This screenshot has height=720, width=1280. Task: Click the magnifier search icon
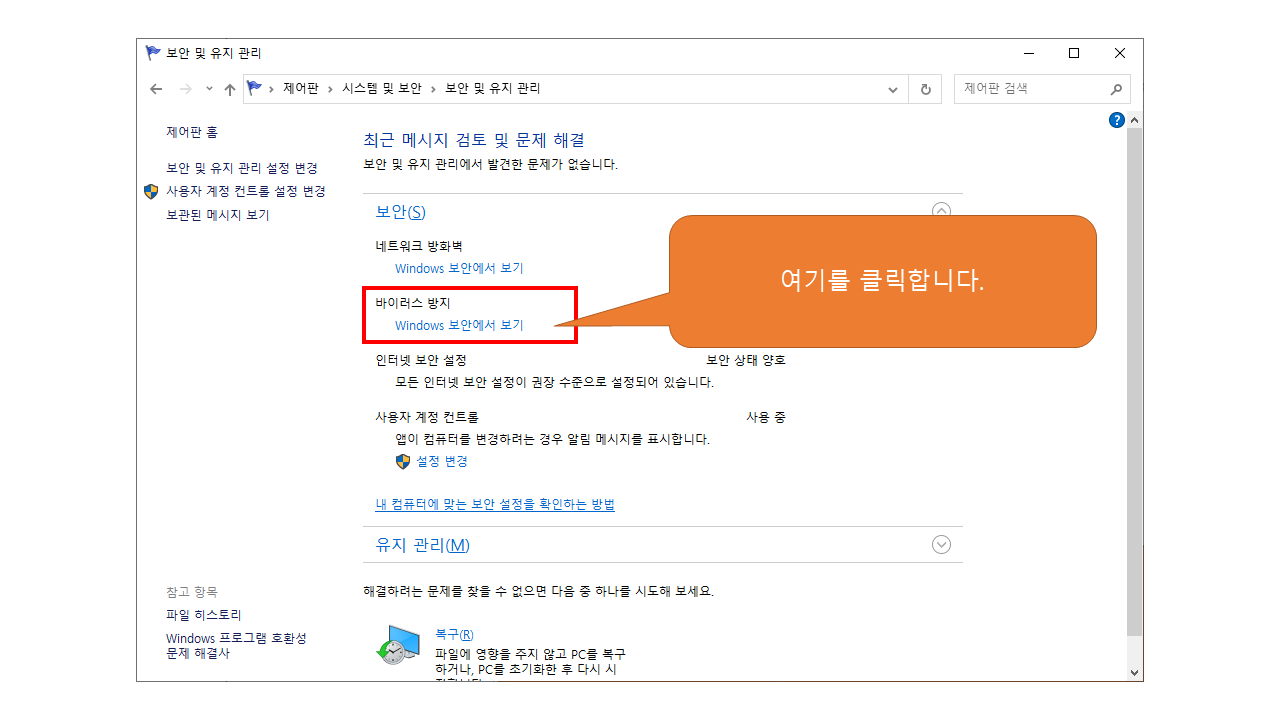(1117, 89)
